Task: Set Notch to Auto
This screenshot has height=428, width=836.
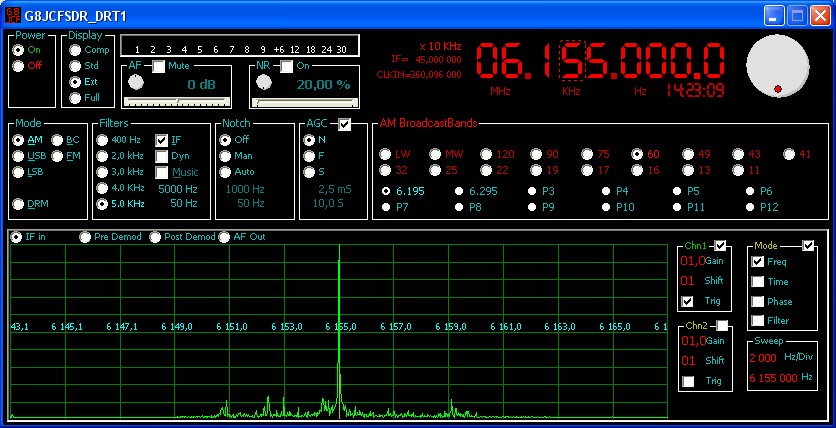Action: (226, 172)
